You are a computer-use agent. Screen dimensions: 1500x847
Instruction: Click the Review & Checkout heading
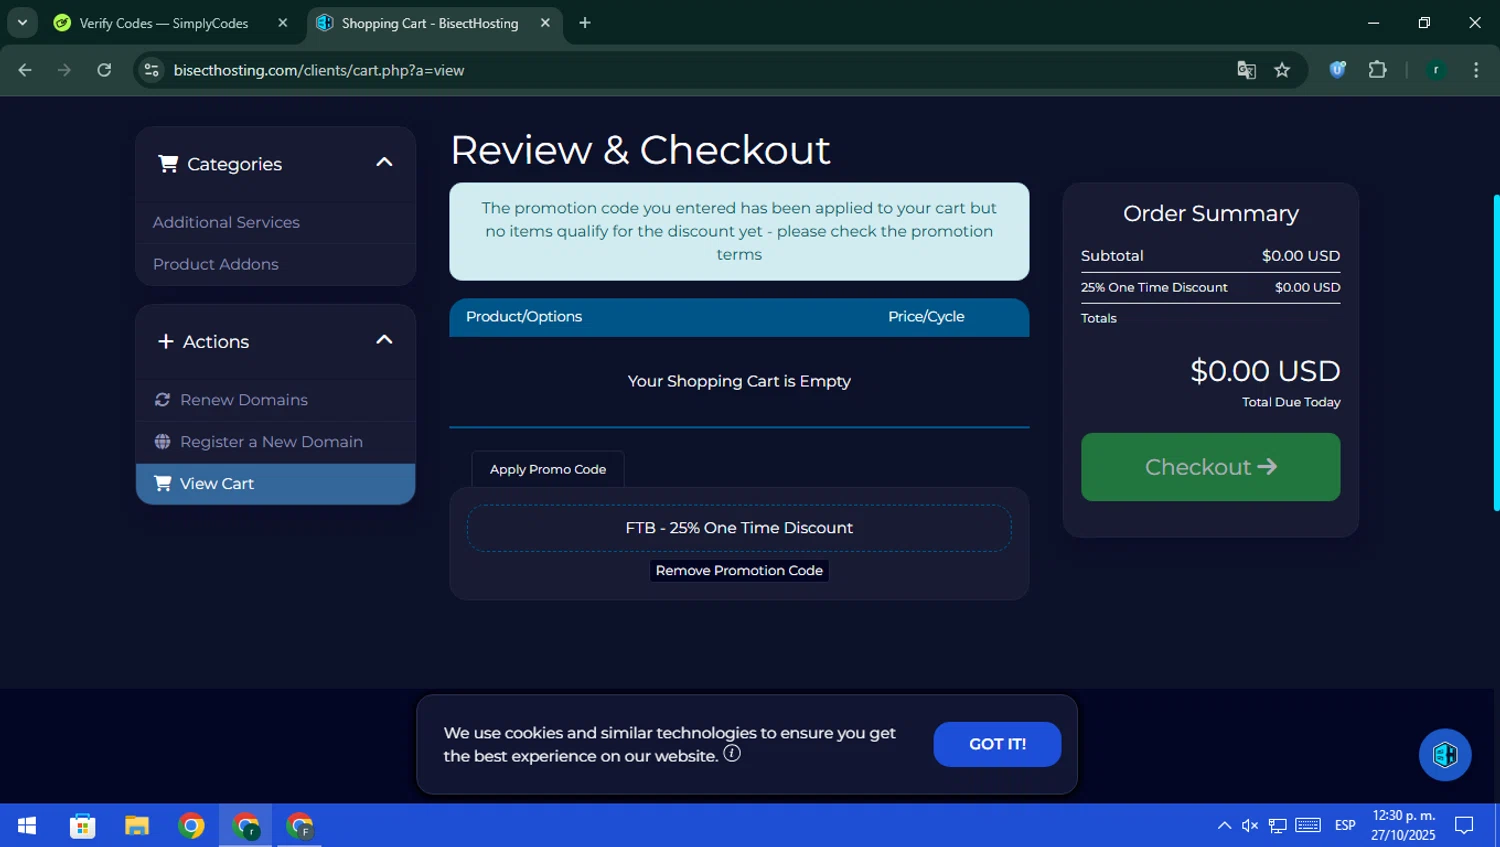640,150
